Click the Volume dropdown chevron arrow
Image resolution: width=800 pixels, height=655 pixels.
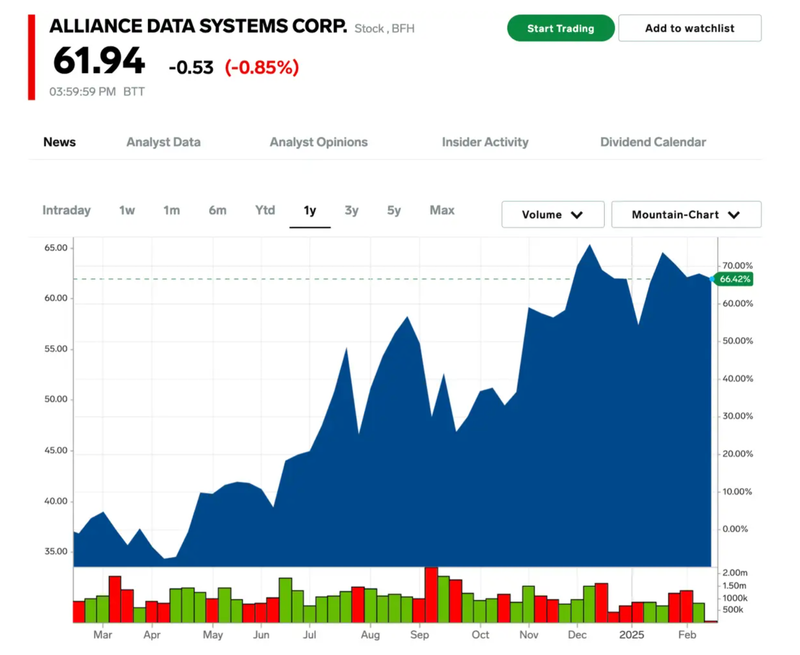pyautogui.click(x=577, y=215)
